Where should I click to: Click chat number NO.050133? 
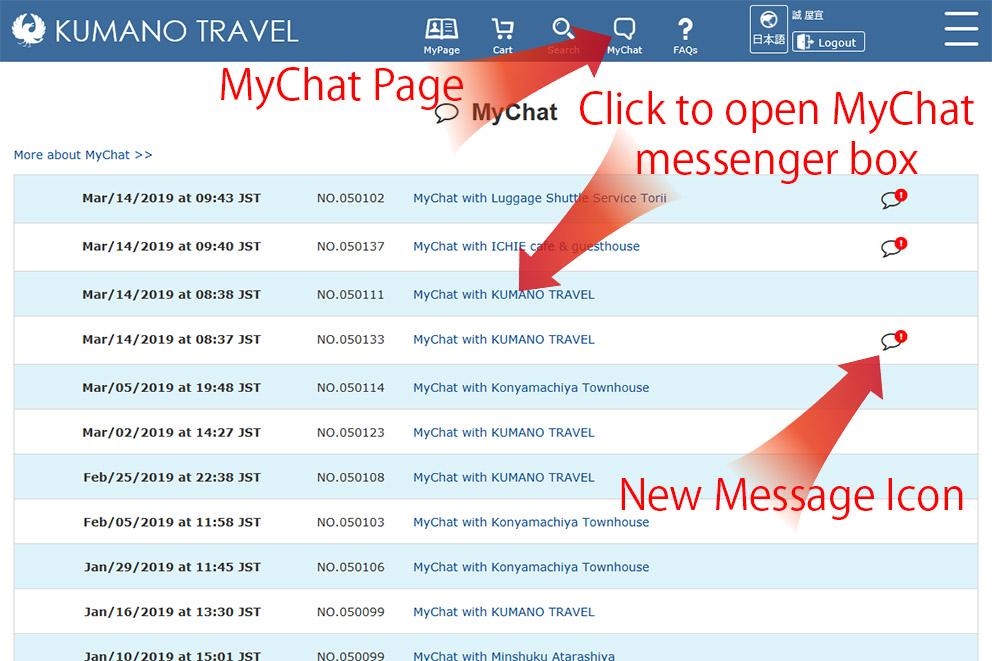[350, 340]
